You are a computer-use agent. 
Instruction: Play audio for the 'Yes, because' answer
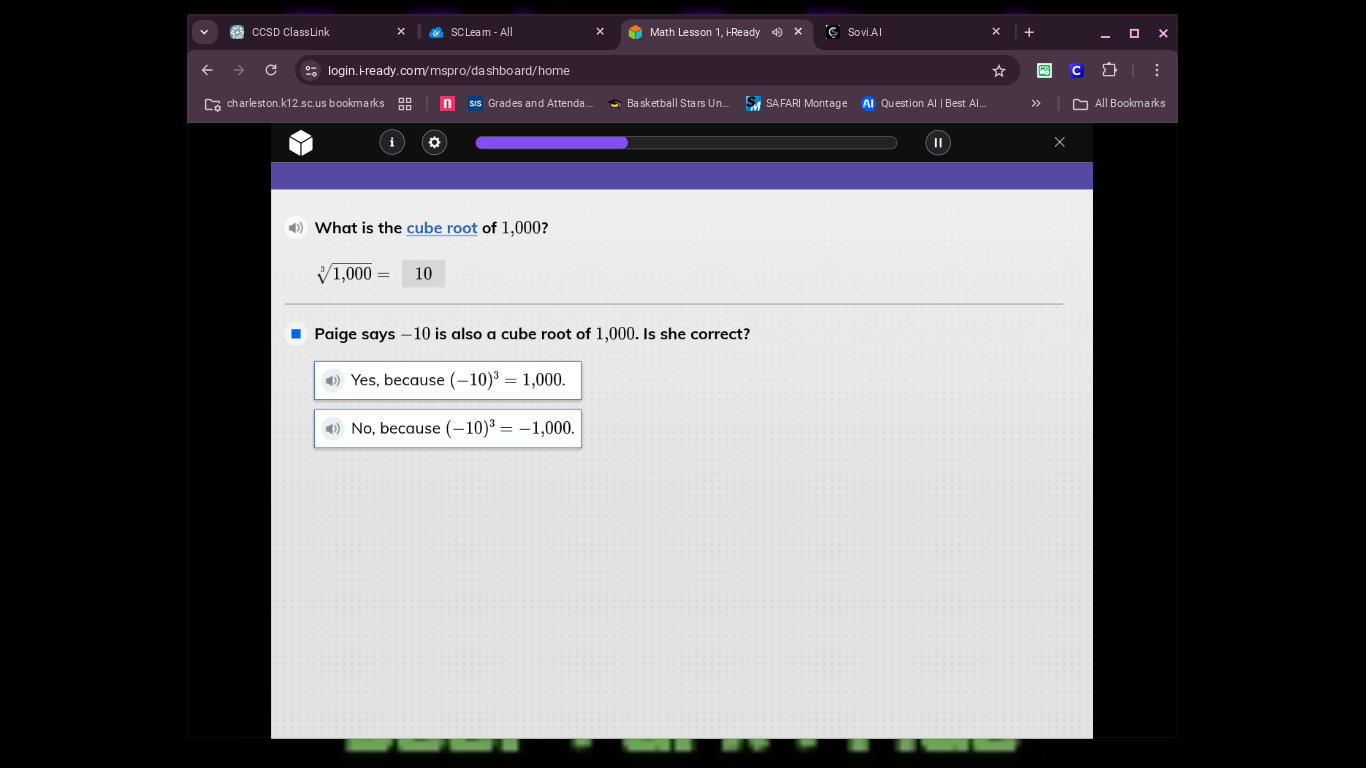[333, 380]
